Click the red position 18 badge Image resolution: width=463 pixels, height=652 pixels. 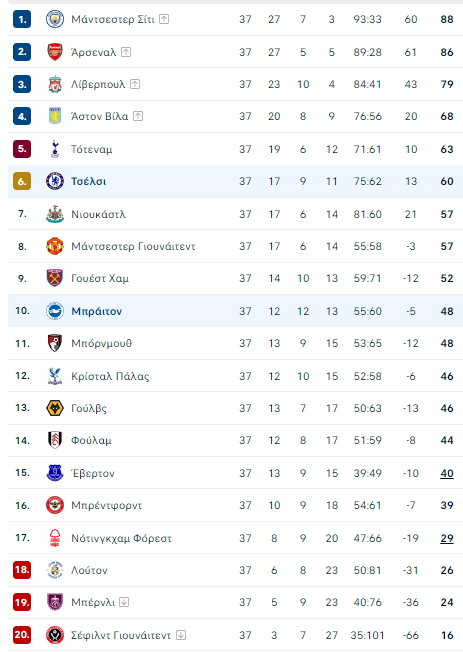tap(22, 570)
